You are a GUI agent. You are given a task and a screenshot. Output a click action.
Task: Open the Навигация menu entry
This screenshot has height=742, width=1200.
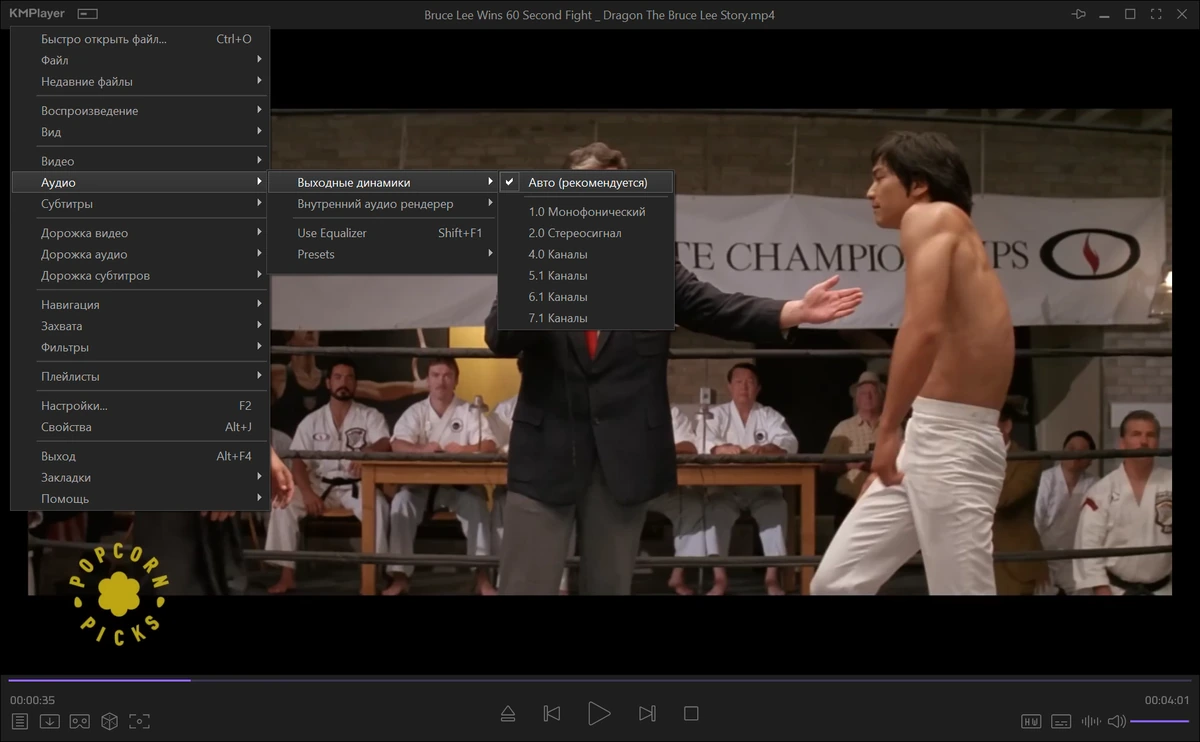click(140, 305)
